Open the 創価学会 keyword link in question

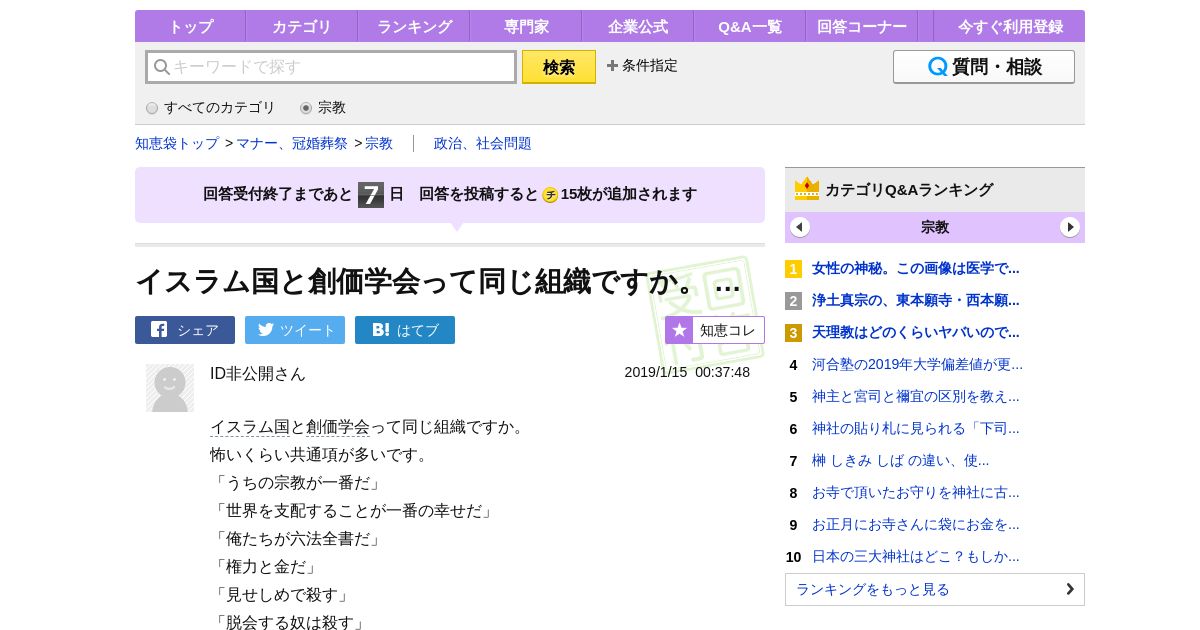tap(338, 427)
